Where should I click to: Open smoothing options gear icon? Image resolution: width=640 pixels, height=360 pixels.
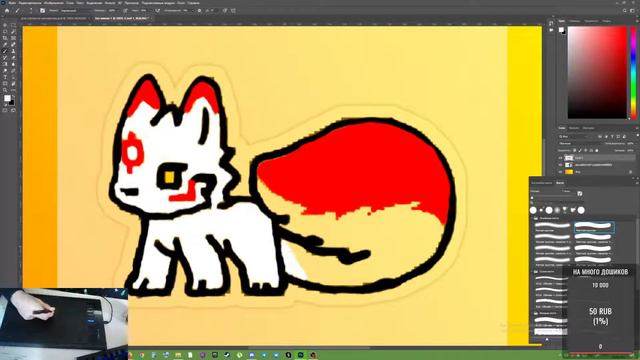tap(199, 11)
